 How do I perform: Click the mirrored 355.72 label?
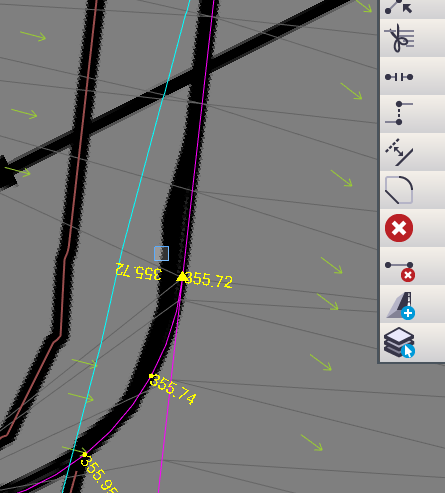click(138, 271)
